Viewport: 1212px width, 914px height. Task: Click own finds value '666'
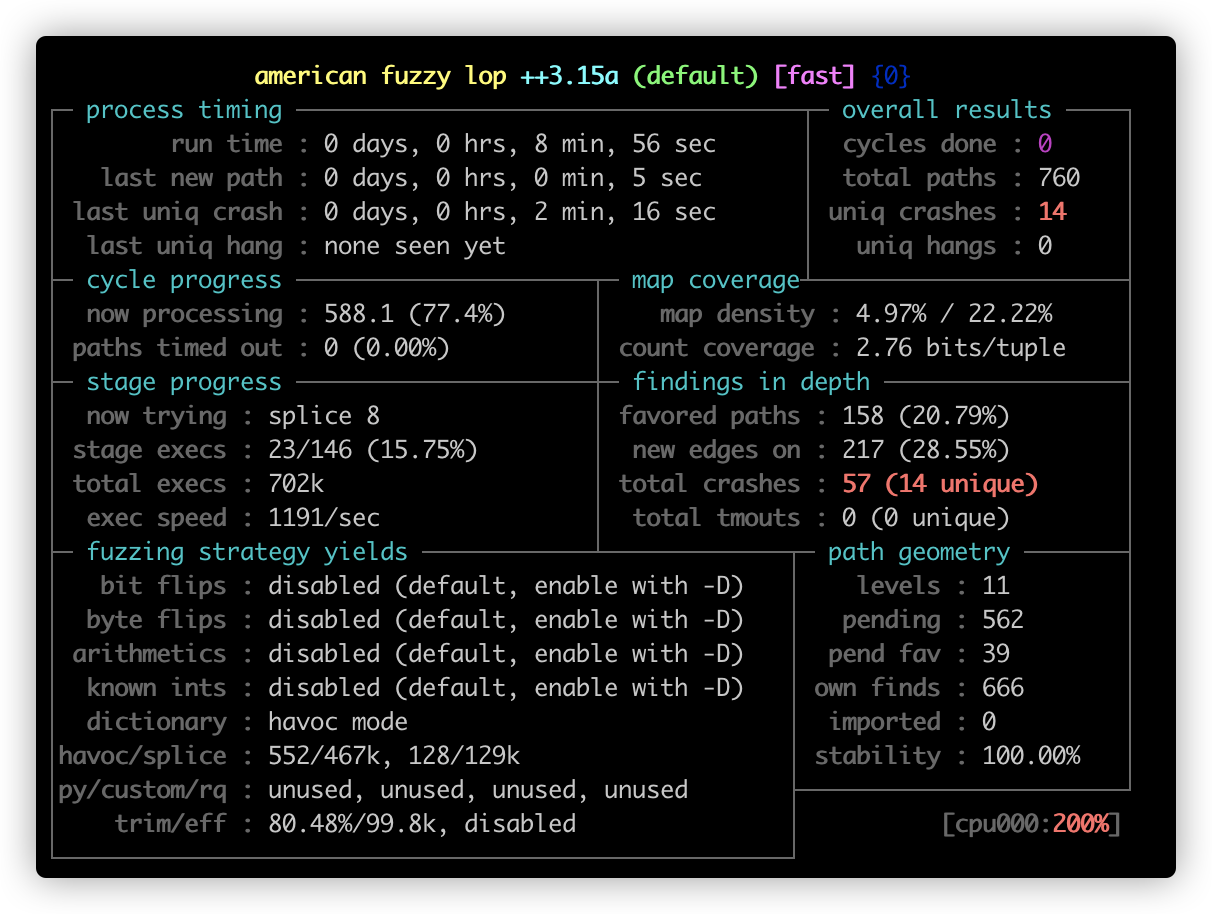pos(1003,688)
